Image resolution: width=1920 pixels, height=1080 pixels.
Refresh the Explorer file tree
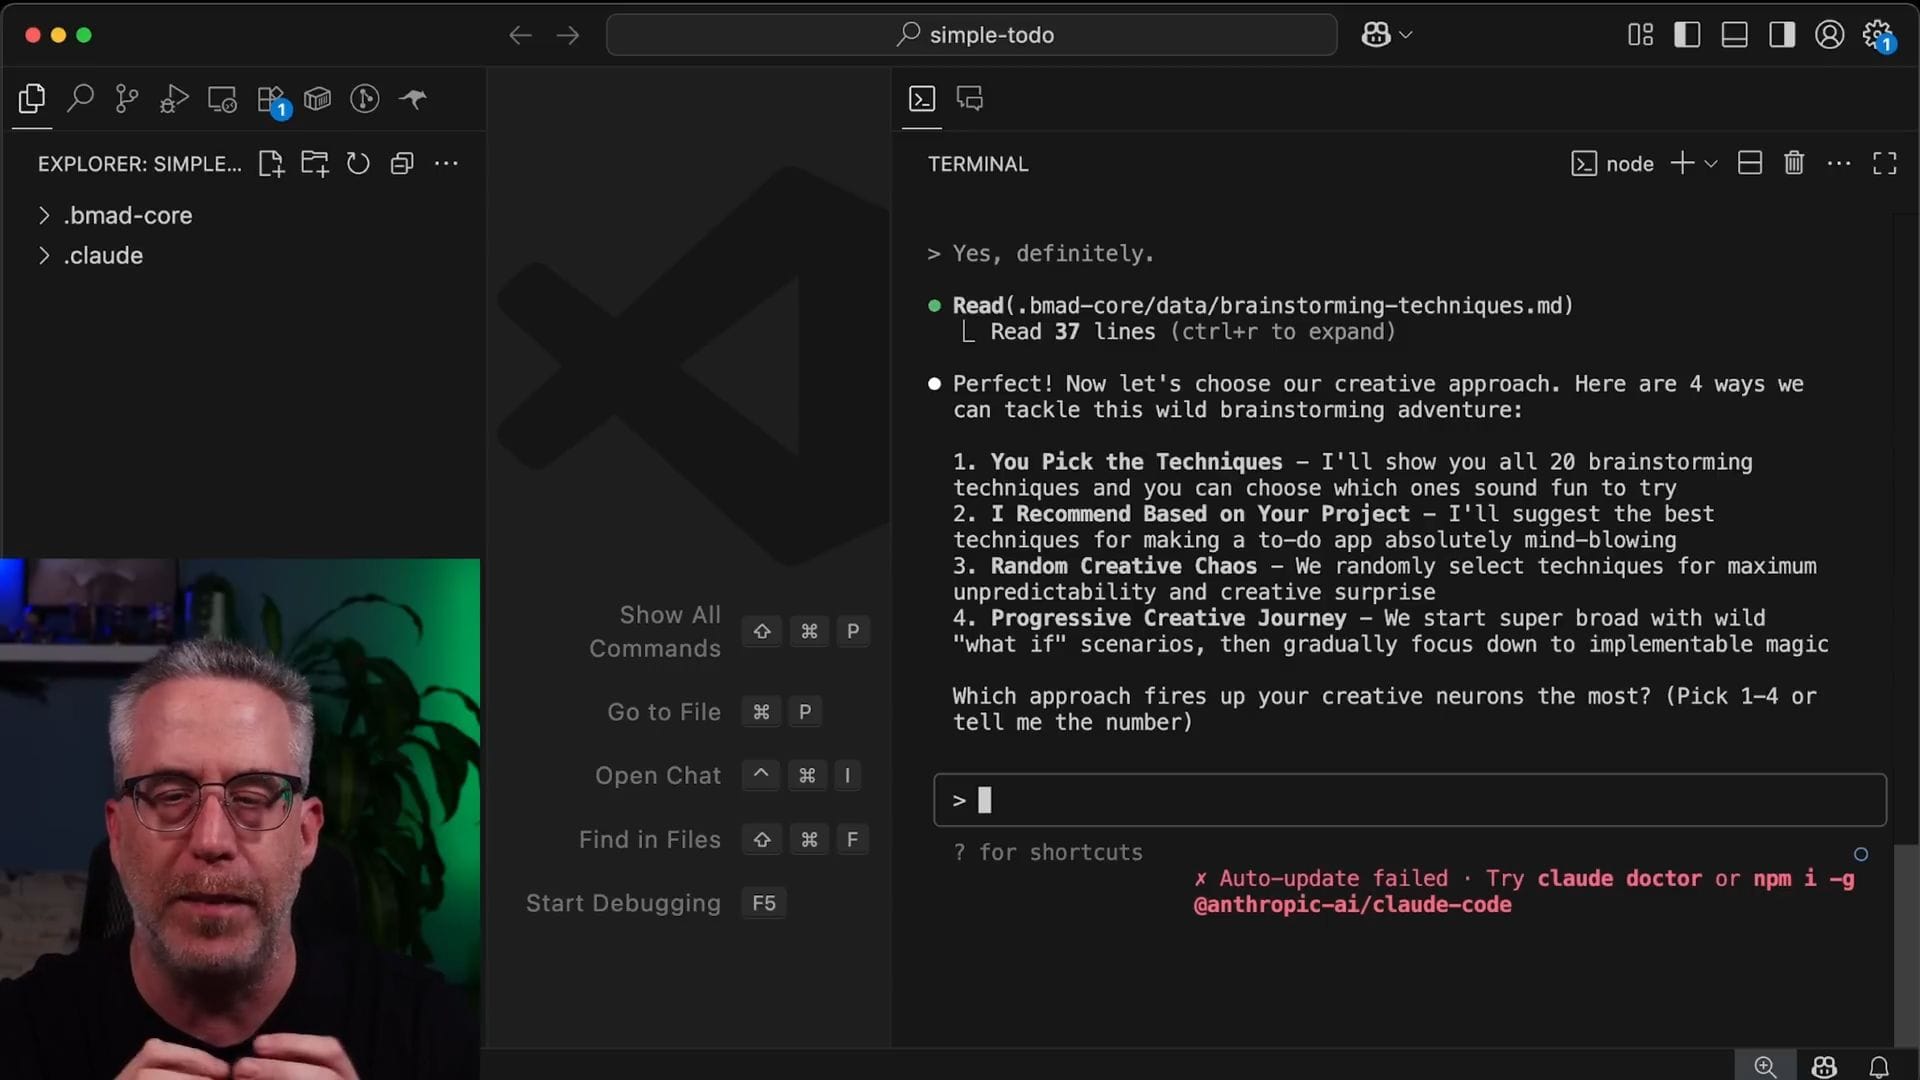(x=358, y=164)
